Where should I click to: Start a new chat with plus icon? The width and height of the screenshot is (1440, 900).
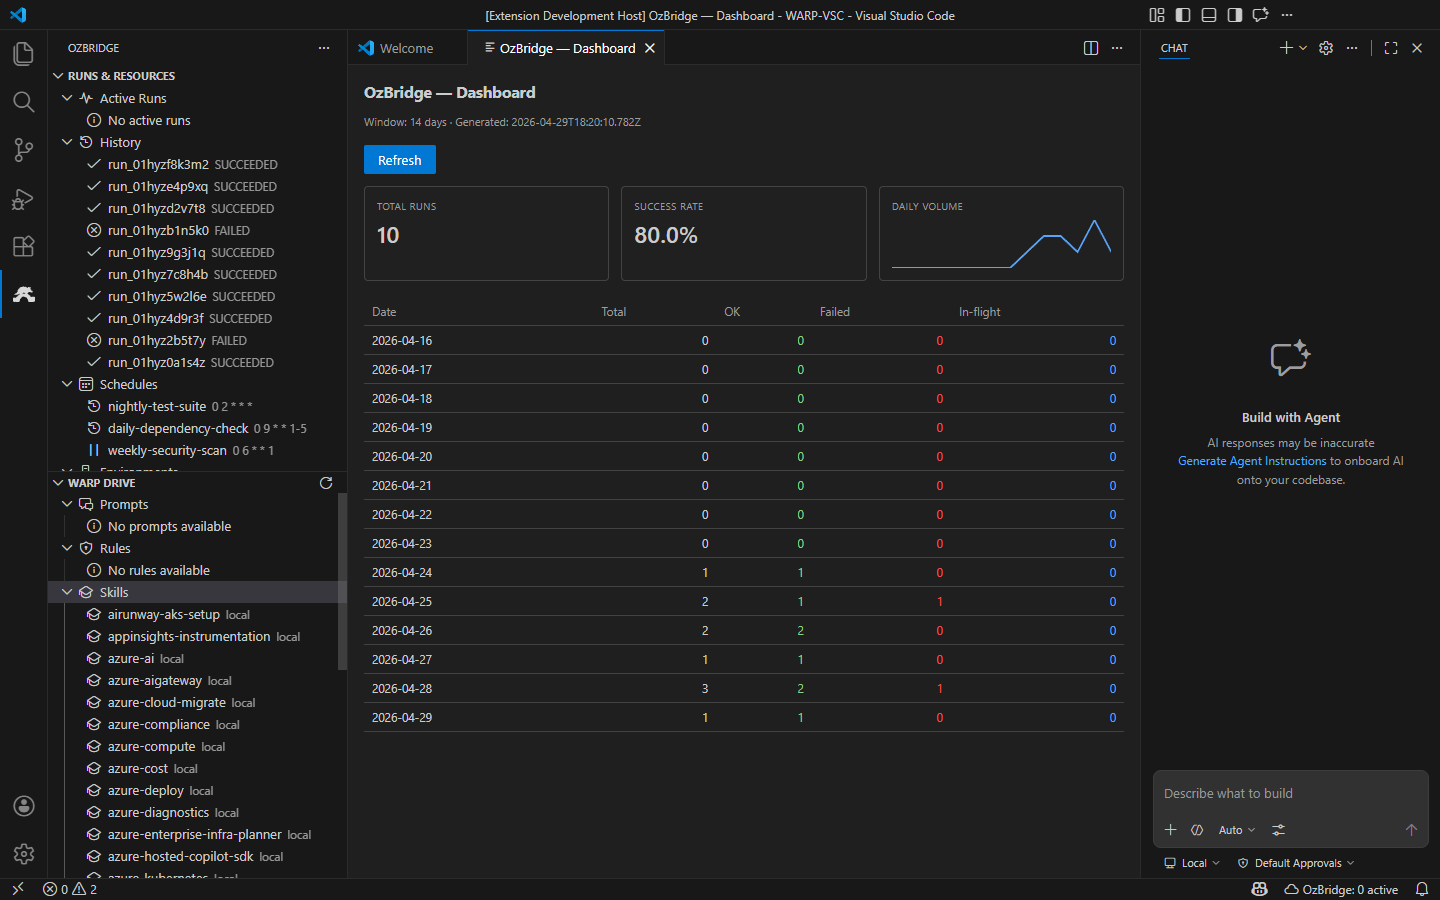(x=1286, y=48)
